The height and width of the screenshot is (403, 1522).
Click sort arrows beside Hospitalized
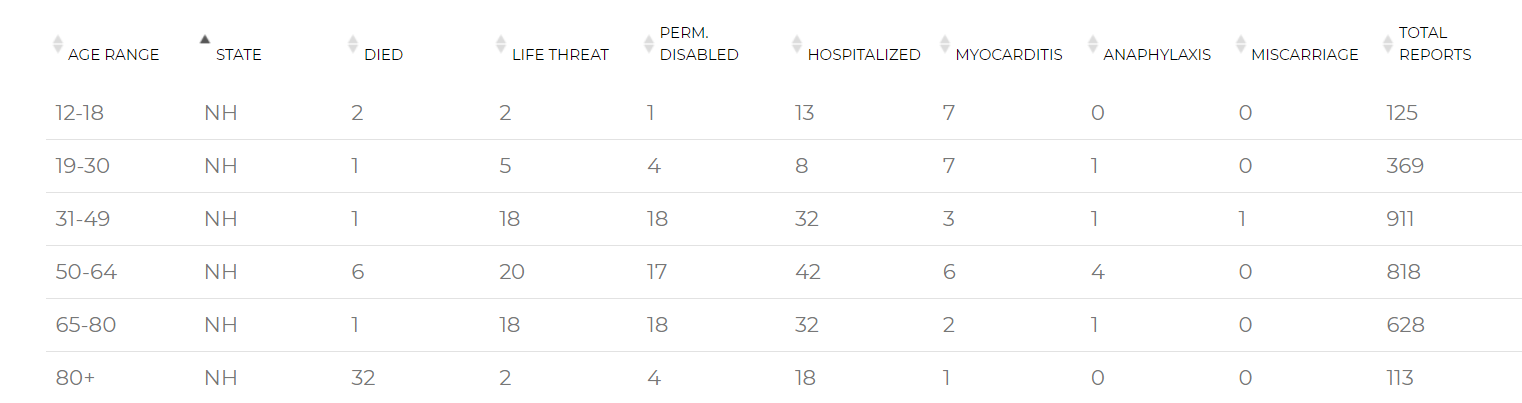coord(796,44)
